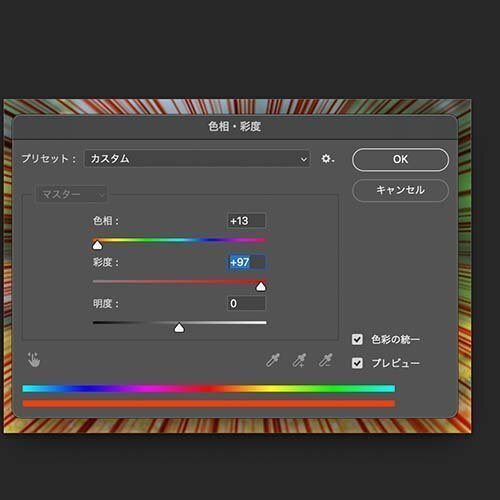Click the 色相・彩度 dialog title

(234, 127)
